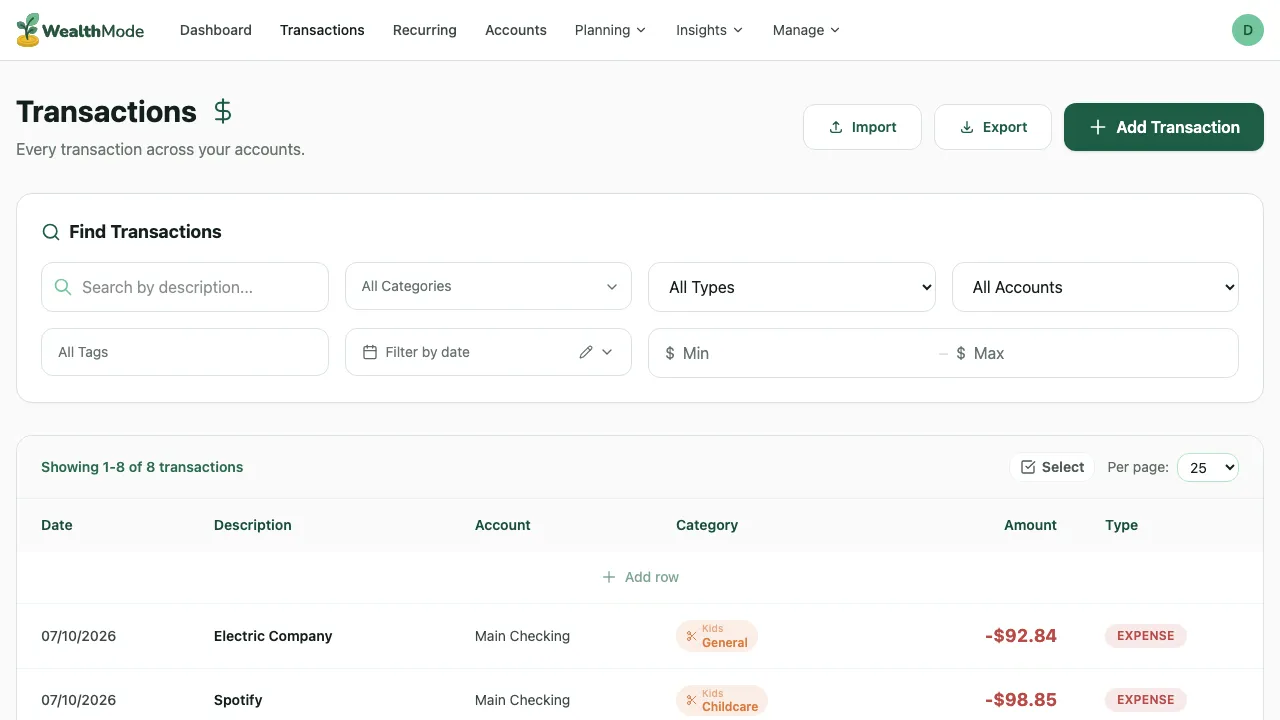This screenshot has width=1280, height=720.
Task: Click the Type column header
Action: tap(1122, 525)
